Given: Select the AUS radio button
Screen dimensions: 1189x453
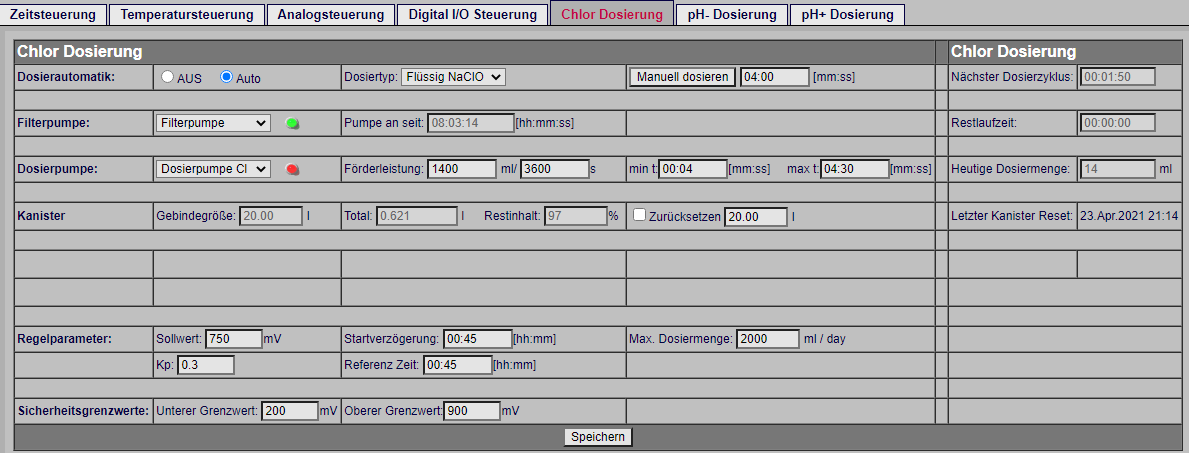Looking at the screenshot, I should (168, 77).
